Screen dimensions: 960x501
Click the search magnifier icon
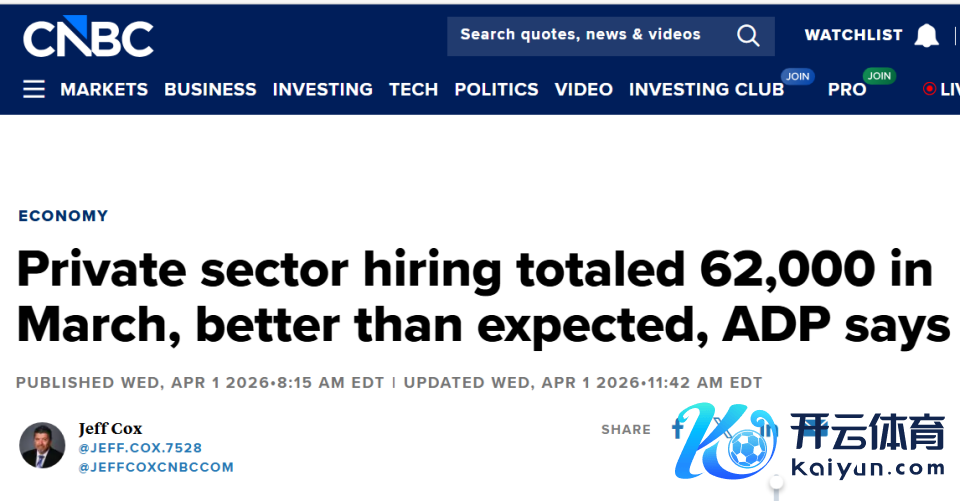coord(748,36)
